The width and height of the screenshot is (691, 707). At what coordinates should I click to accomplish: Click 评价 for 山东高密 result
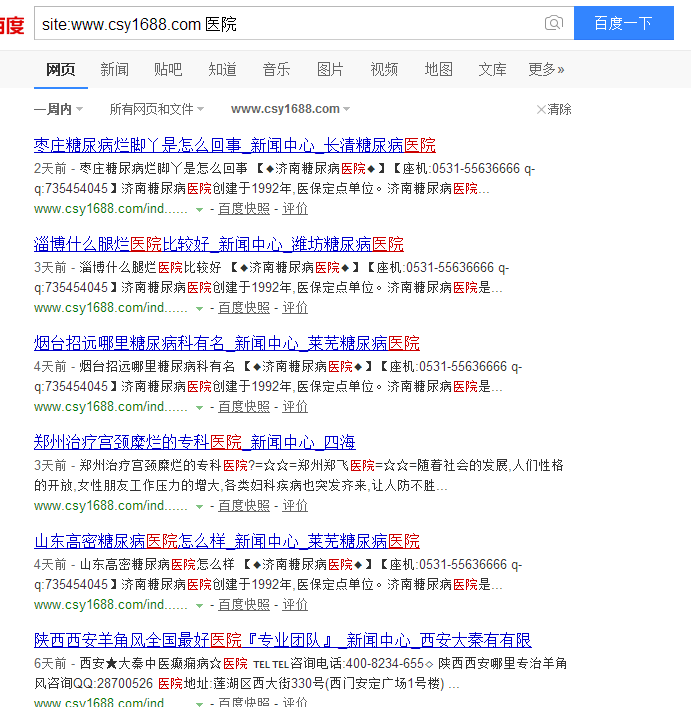(x=295, y=605)
